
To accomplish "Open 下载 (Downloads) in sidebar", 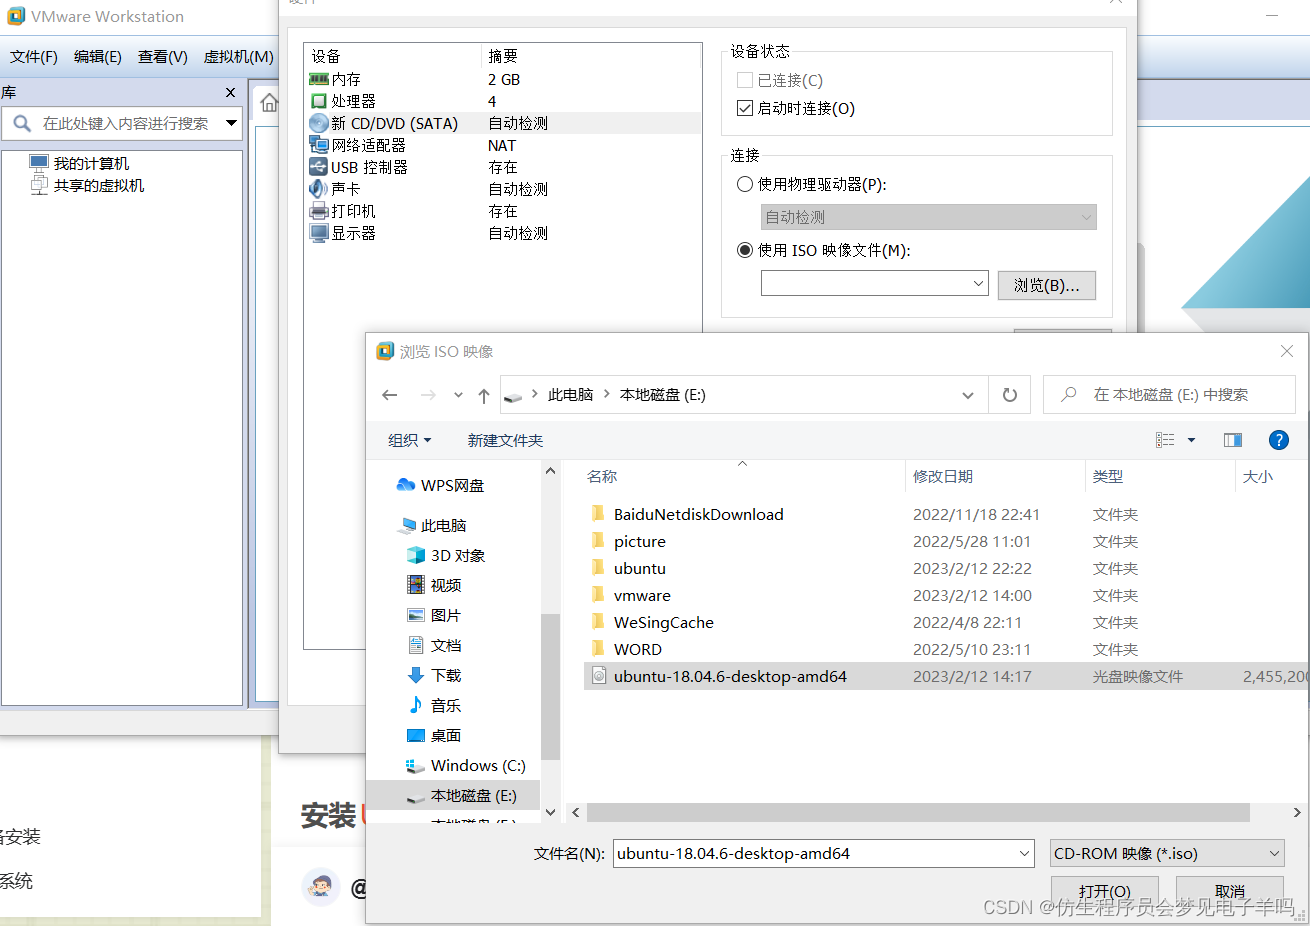I will tap(434, 675).
